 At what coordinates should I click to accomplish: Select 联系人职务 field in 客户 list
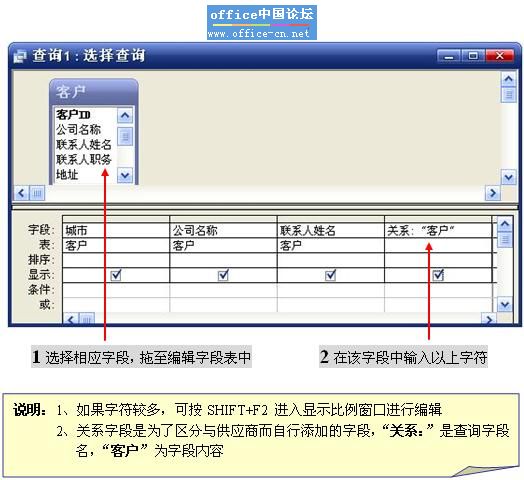click(84, 159)
